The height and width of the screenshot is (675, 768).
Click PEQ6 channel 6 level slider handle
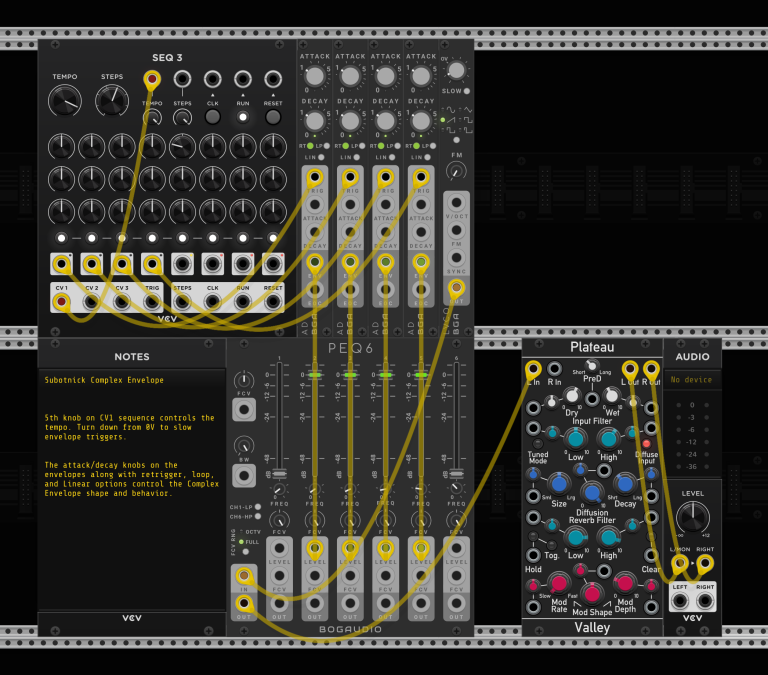(x=456, y=474)
